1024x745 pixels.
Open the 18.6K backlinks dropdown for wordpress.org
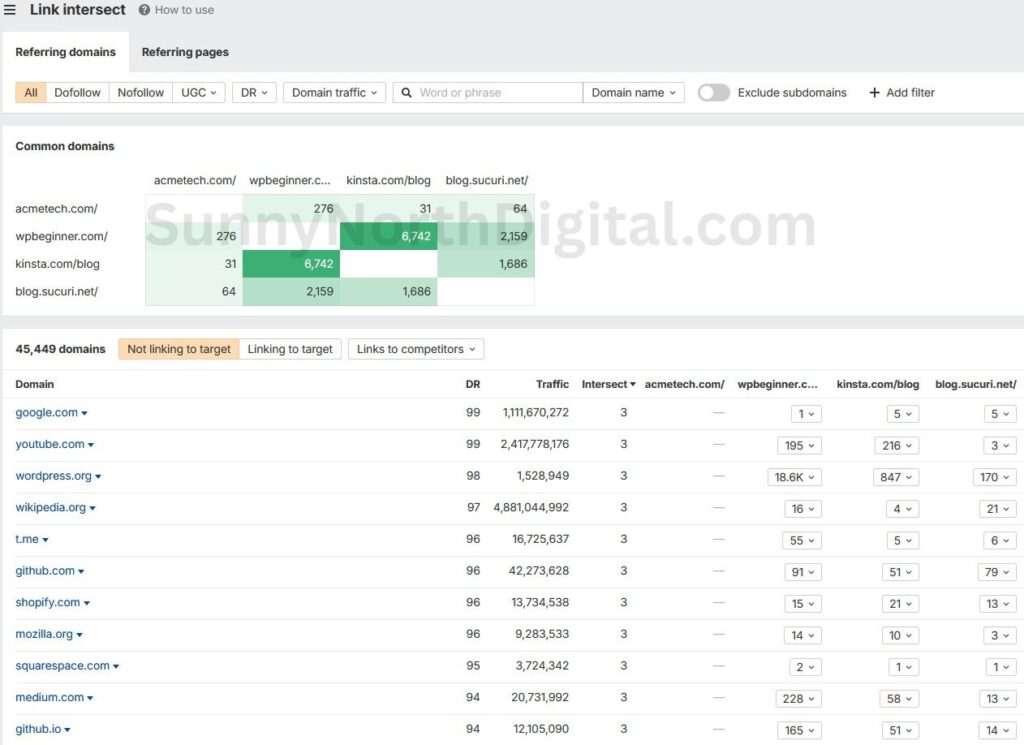[x=794, y=477]
